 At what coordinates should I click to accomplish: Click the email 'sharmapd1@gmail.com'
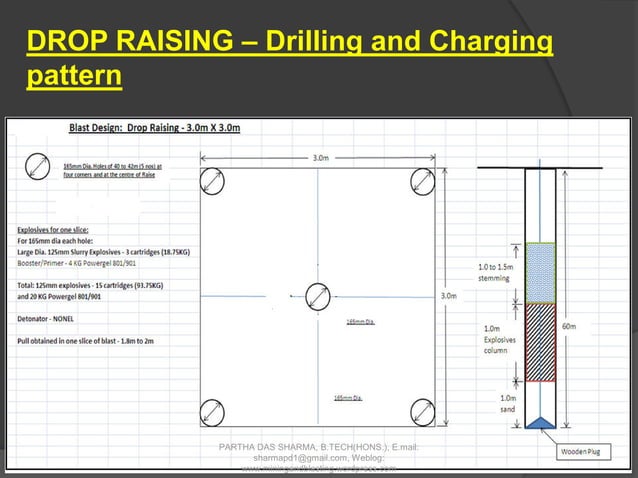(300, 458)
